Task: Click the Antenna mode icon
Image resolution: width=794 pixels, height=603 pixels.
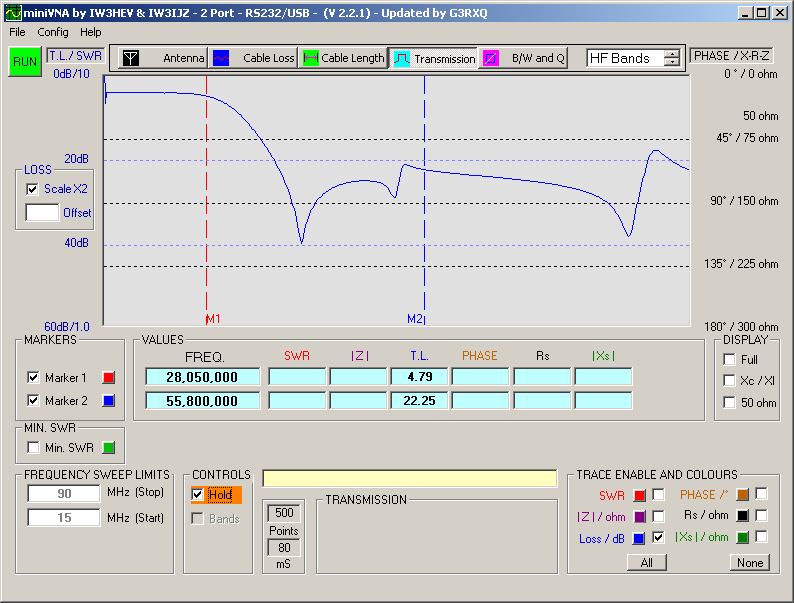Action: tap(131, 58)
